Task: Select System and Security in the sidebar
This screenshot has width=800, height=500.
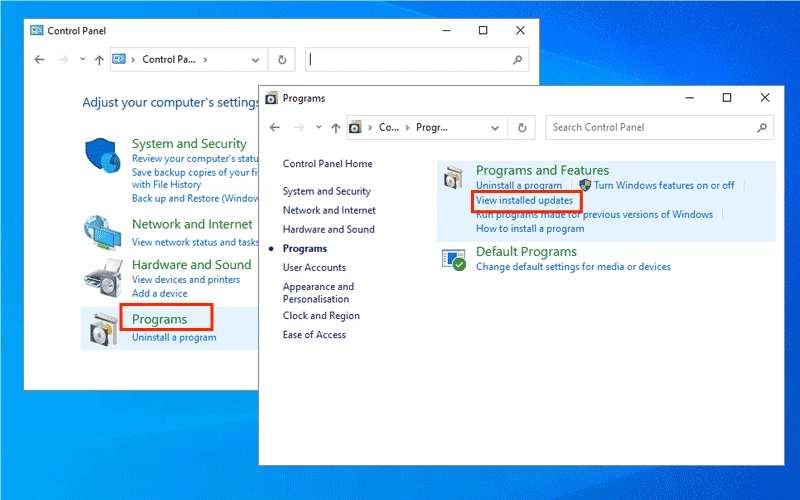Action: tap(327, 191)
